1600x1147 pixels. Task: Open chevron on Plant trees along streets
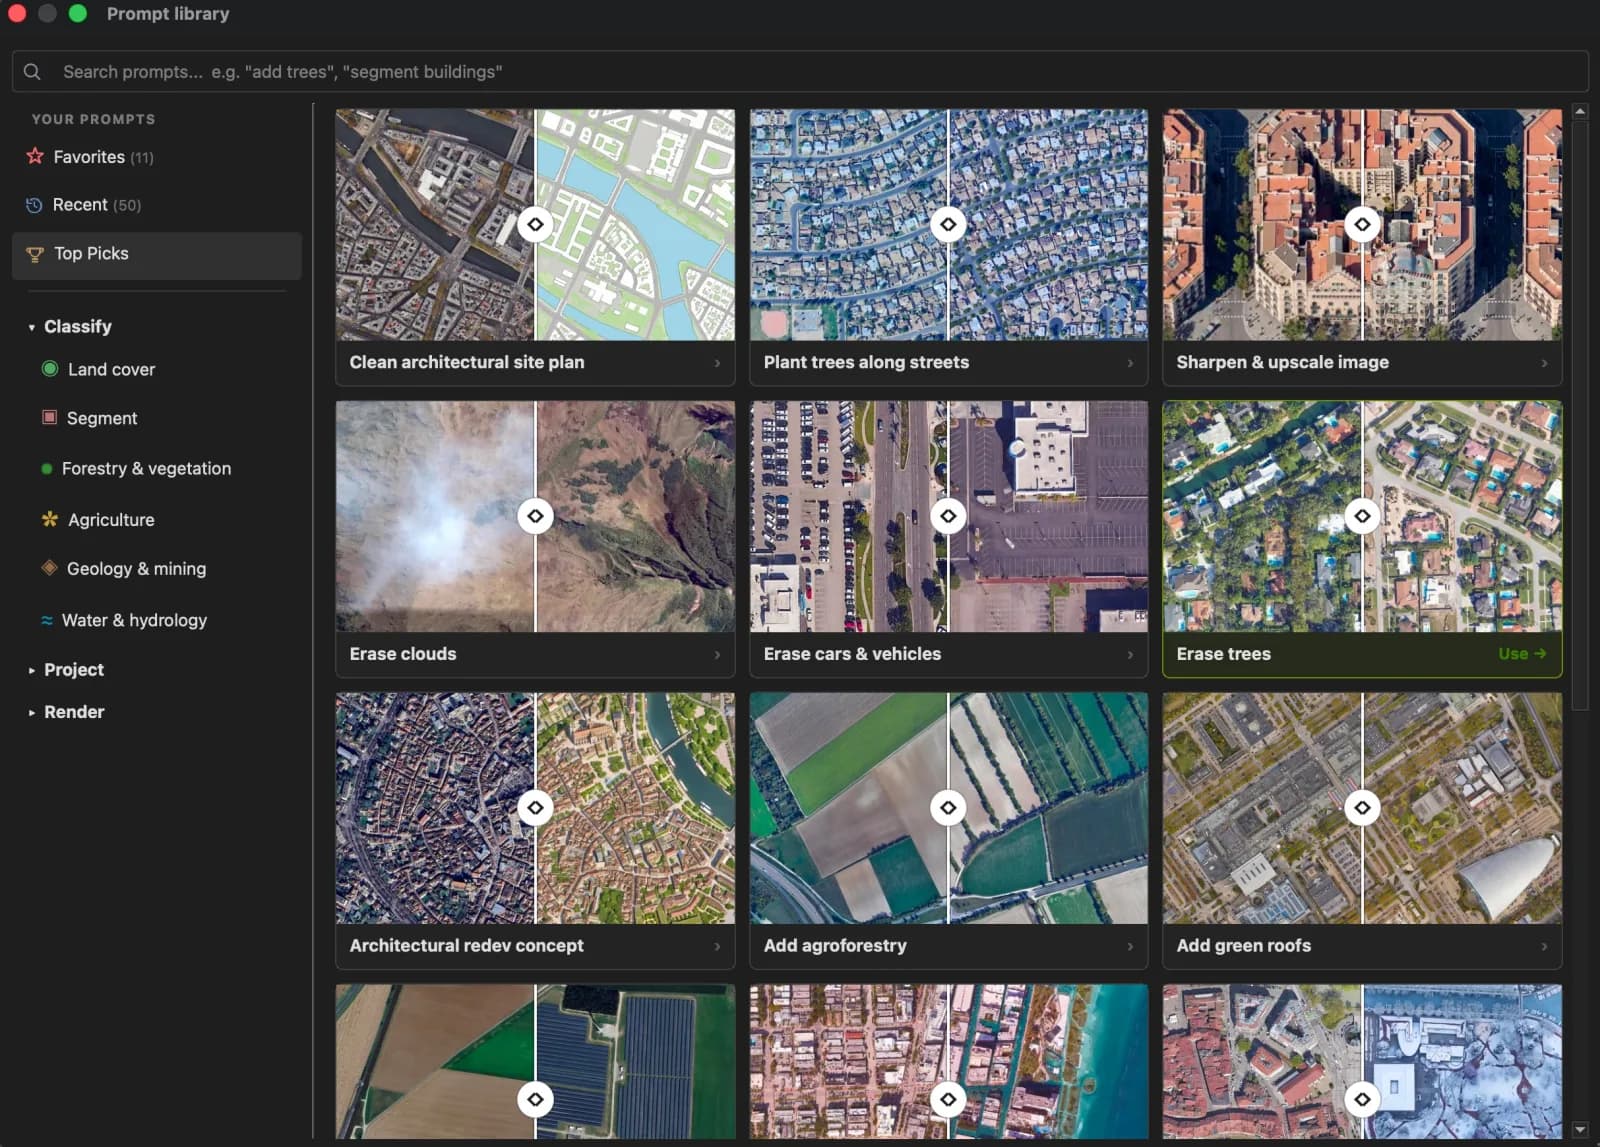1130,363
